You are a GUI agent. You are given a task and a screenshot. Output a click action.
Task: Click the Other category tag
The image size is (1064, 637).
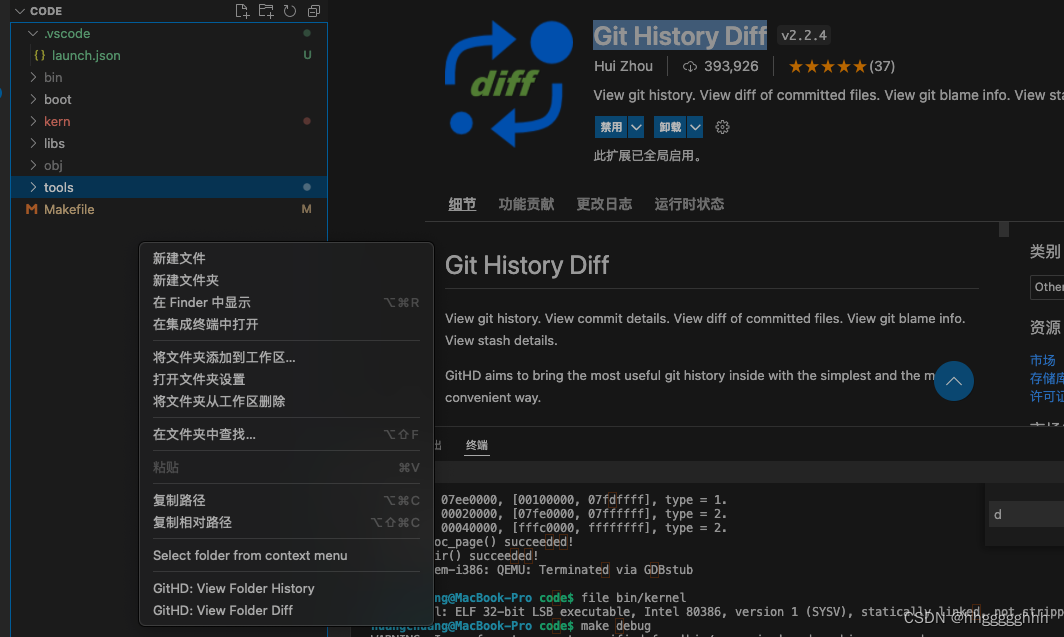coord(1048,287)
